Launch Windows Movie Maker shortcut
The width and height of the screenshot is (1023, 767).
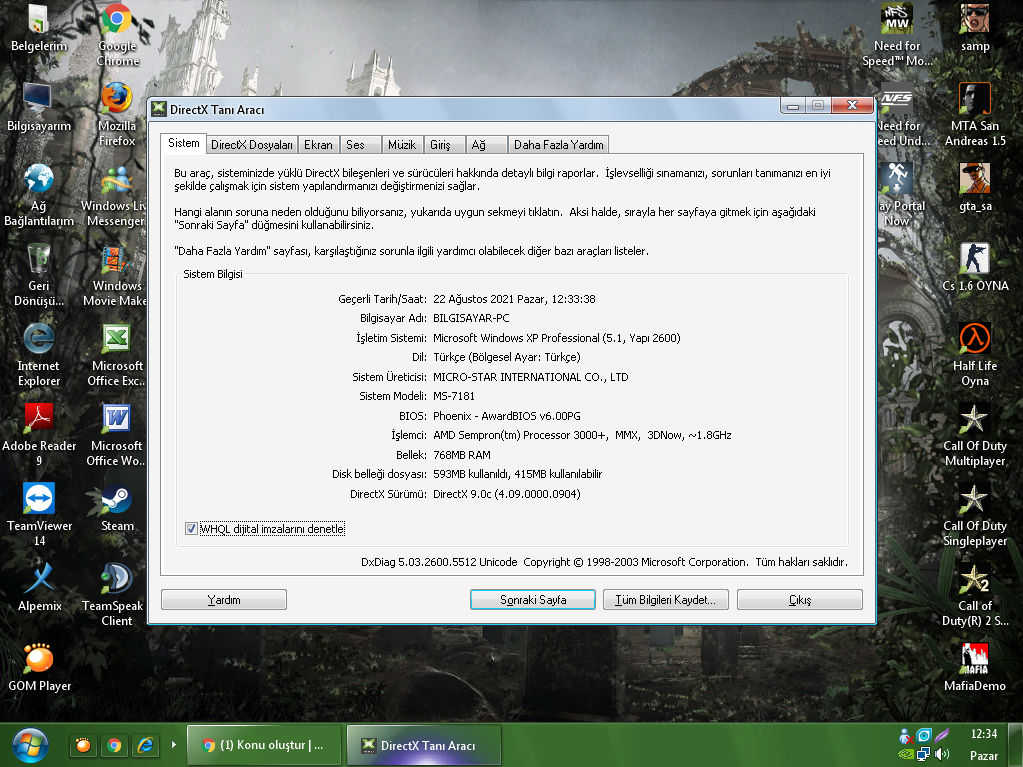pos(116,275)
